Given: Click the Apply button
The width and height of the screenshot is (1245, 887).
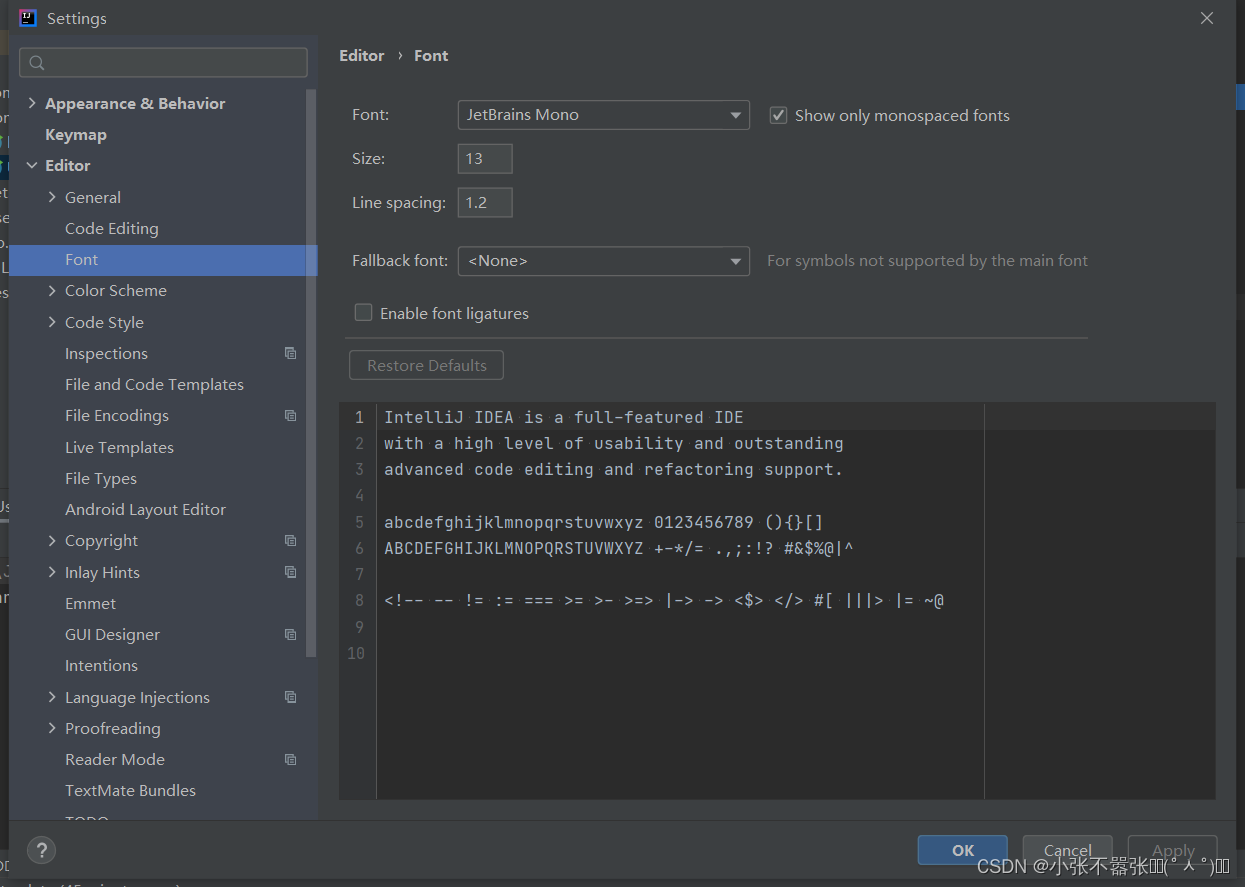Looking at the screenshot, I should point(1173,850).
